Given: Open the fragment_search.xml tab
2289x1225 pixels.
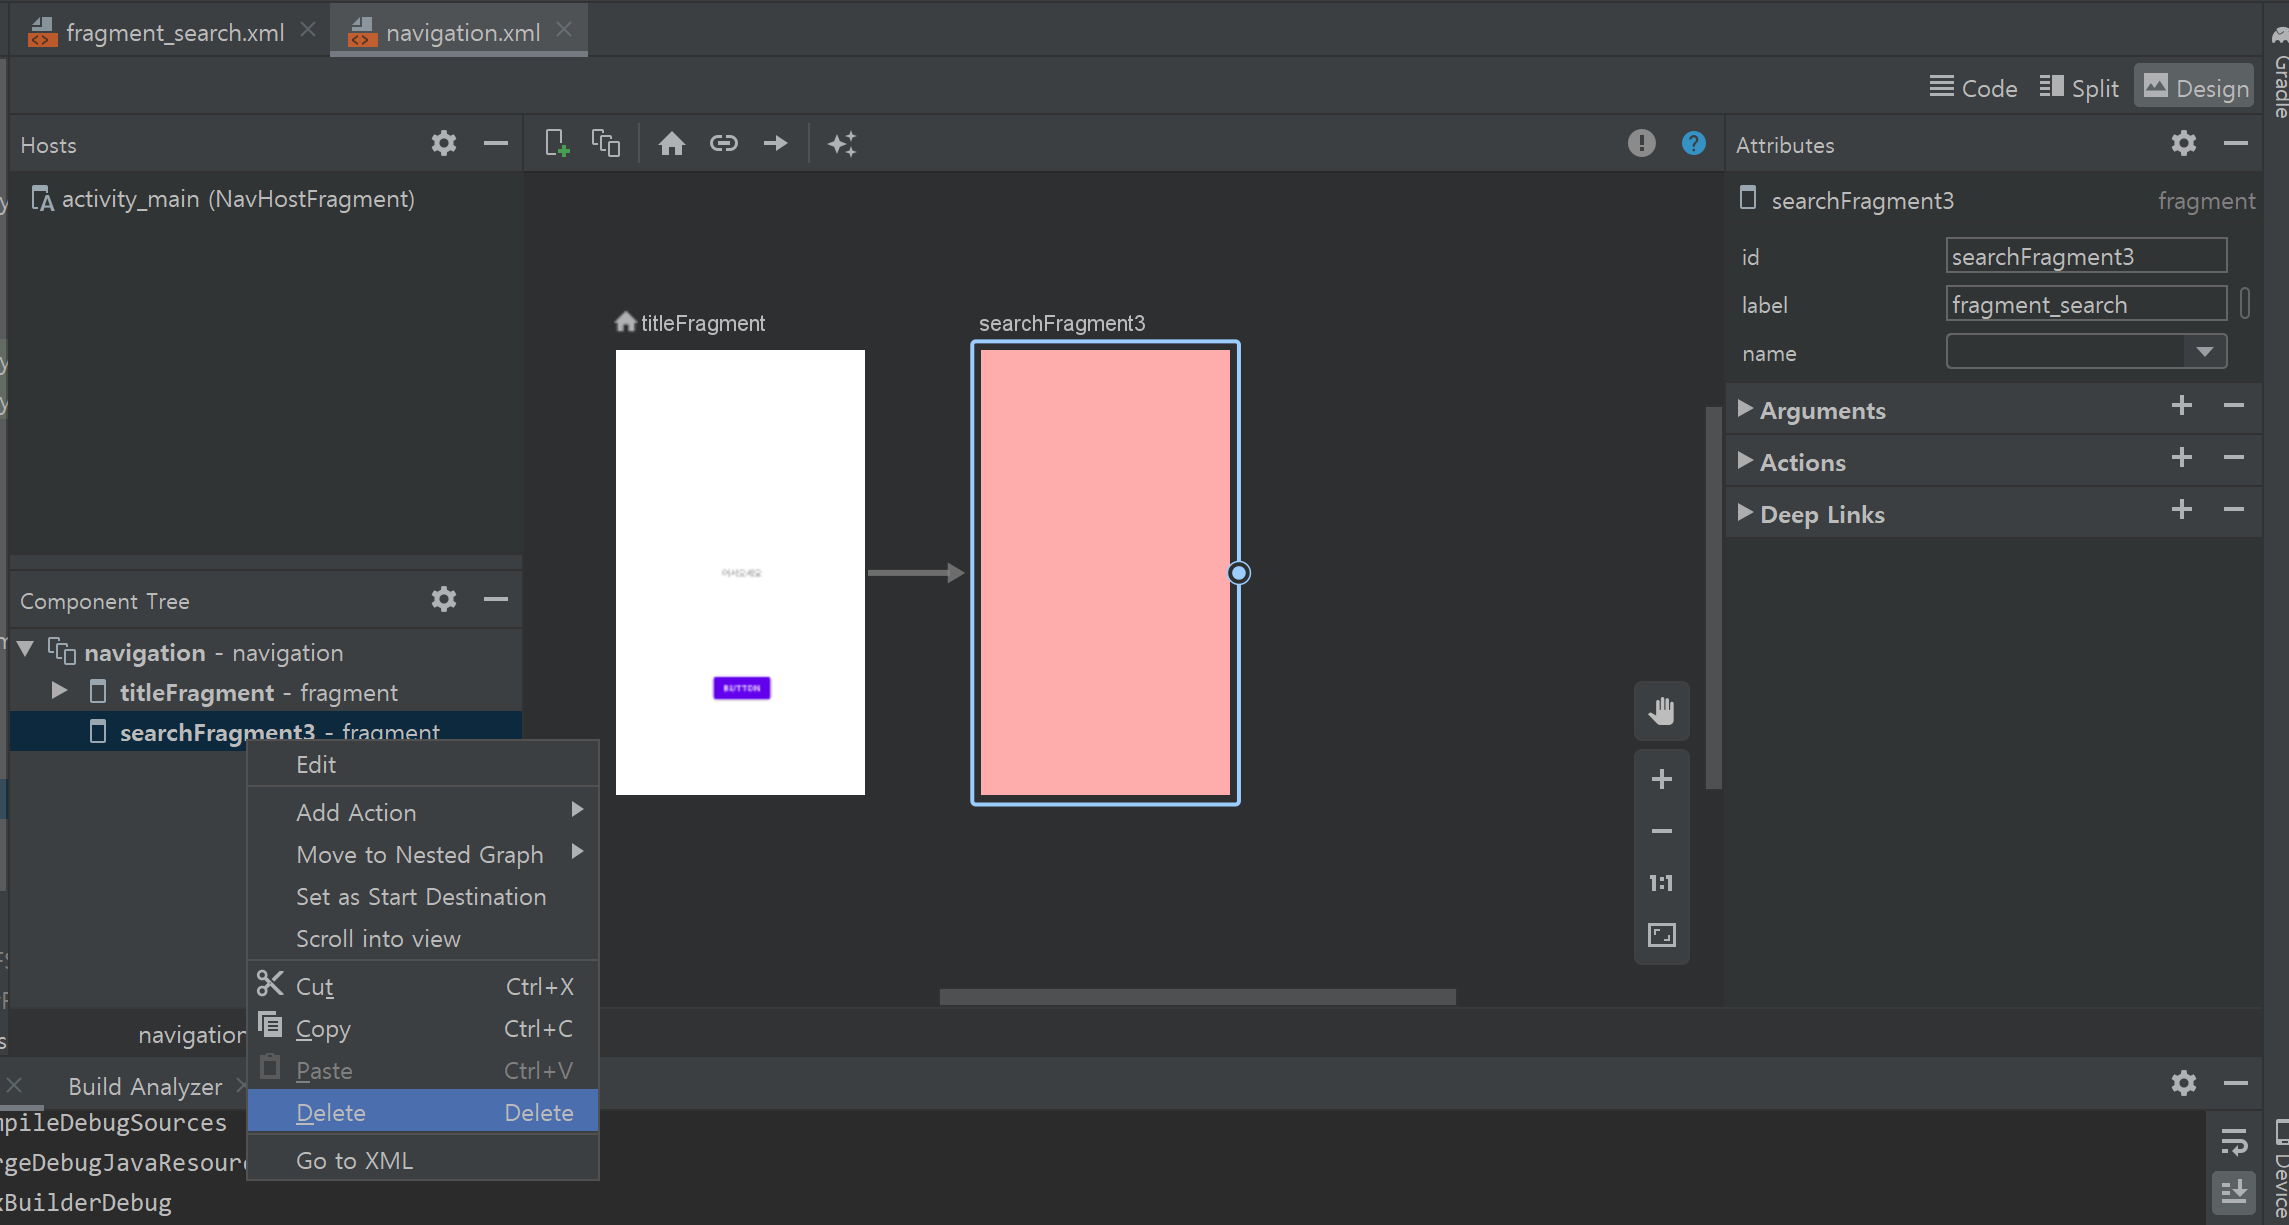Looking at the screenshot, I should 174,32.
